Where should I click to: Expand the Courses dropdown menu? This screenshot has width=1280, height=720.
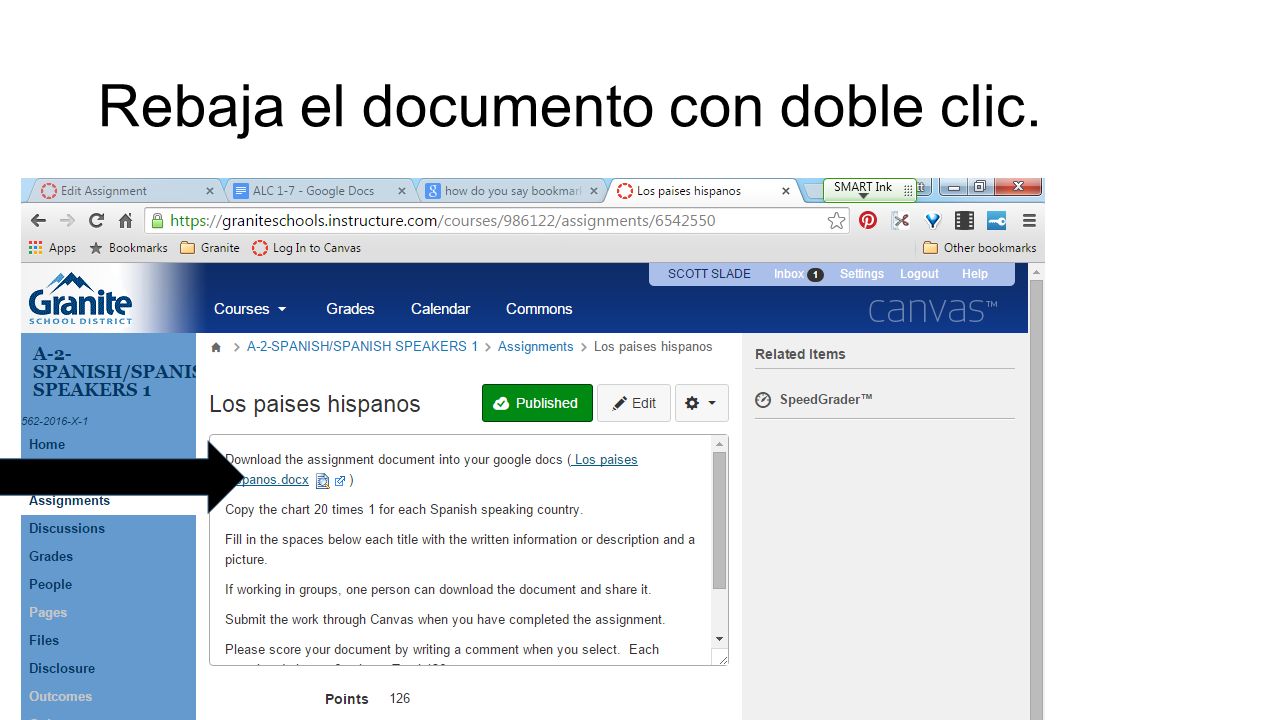[x=250, y=309]
